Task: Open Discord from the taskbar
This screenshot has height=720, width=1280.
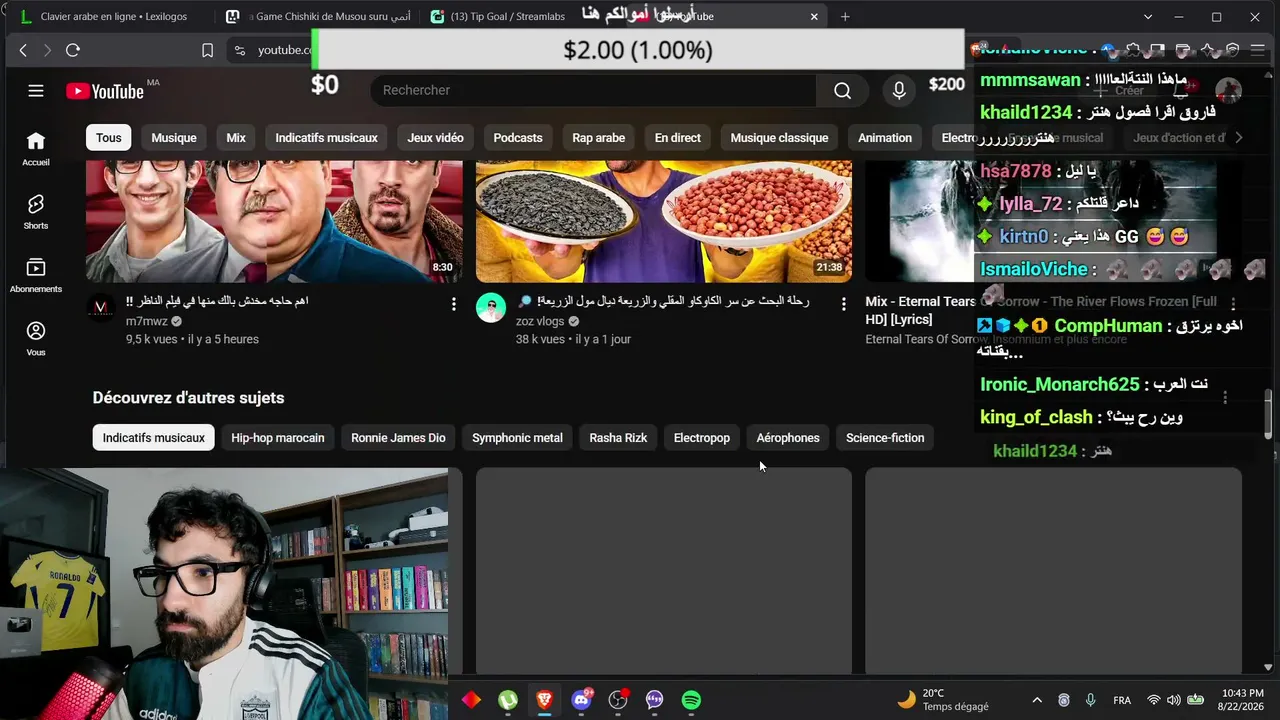Action: pos(581,700)
